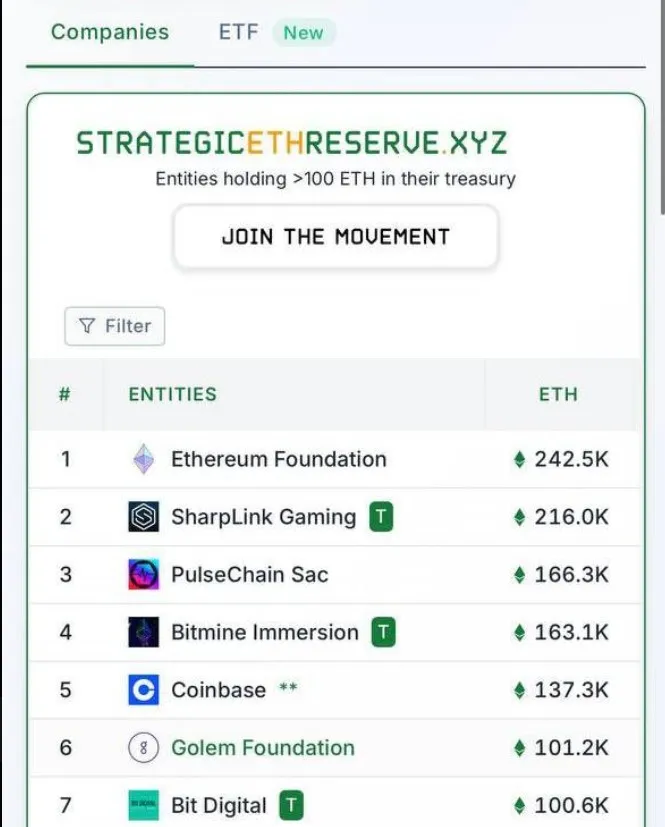
Task: Select the Golem Foundation circular logo
Action: click(x=142, y=747)
